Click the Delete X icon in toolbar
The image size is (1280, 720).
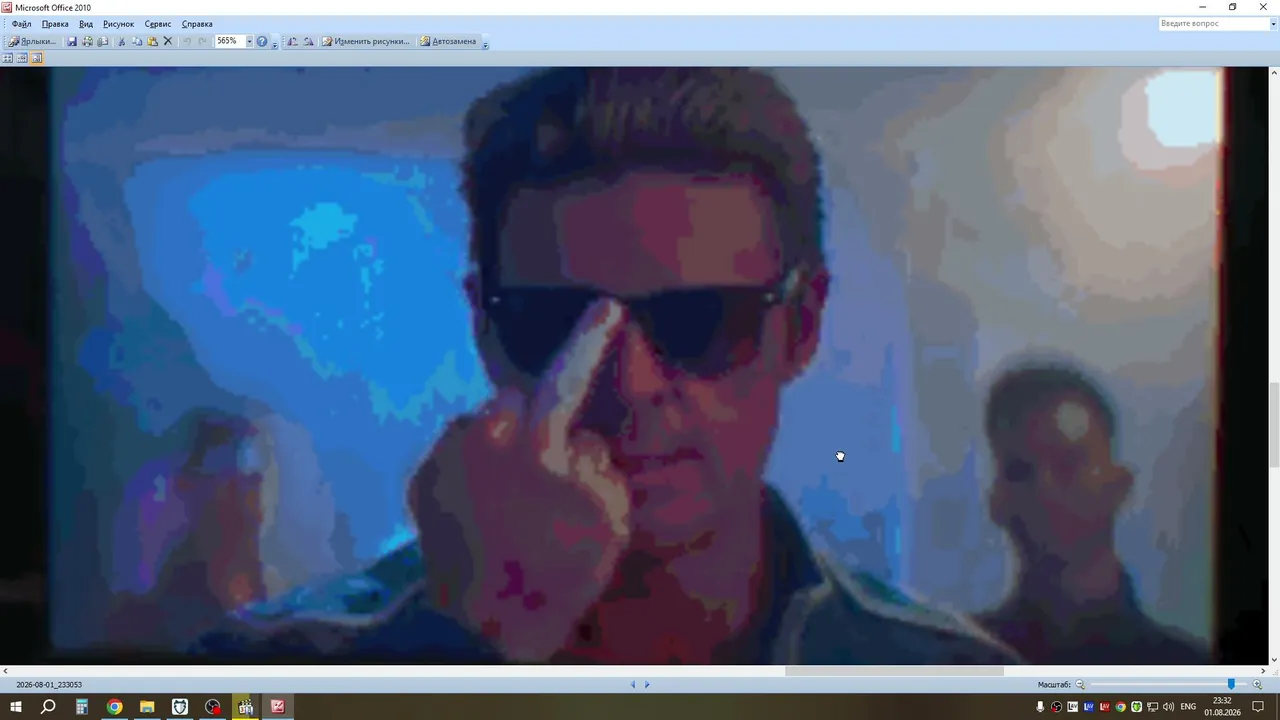pos(168,41)
